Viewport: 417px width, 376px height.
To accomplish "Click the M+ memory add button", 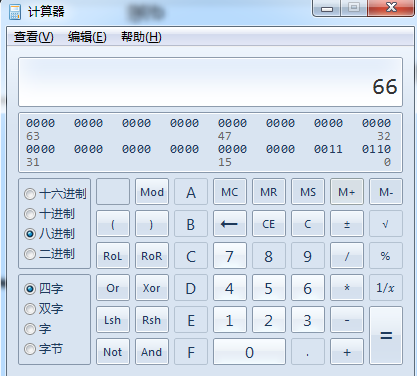I will pos(347,192).
